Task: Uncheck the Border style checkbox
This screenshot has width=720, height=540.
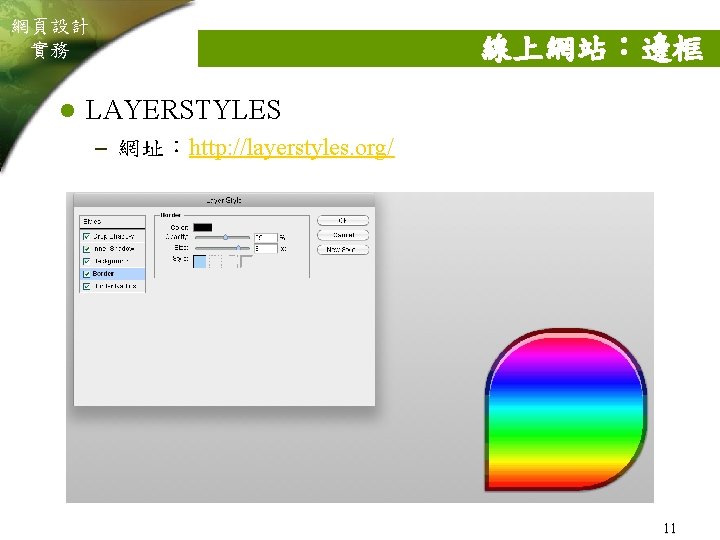Action: 86,274
